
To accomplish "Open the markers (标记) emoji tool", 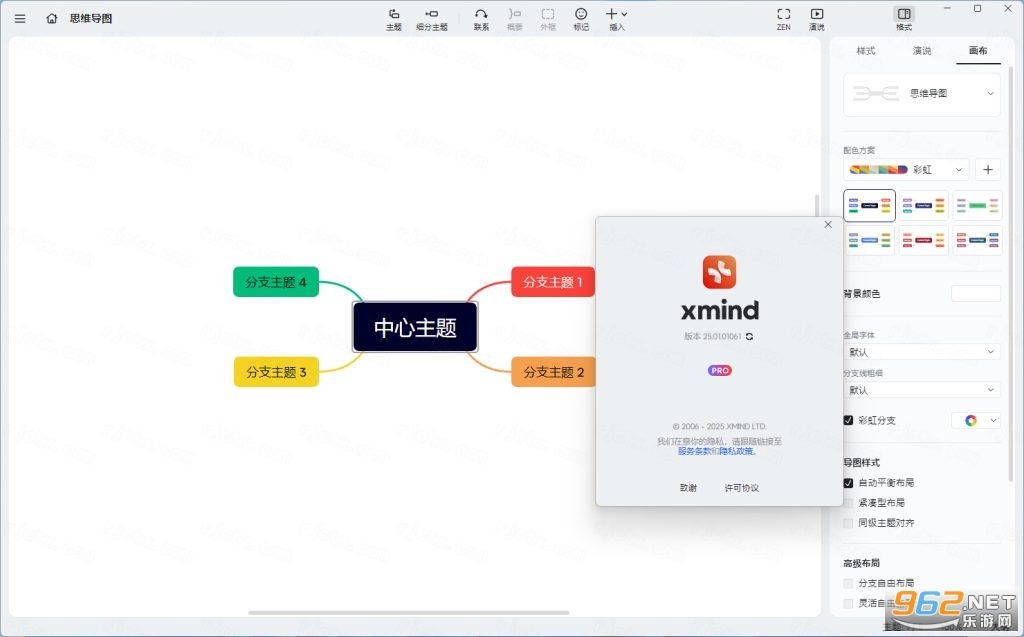I will 581,20.
